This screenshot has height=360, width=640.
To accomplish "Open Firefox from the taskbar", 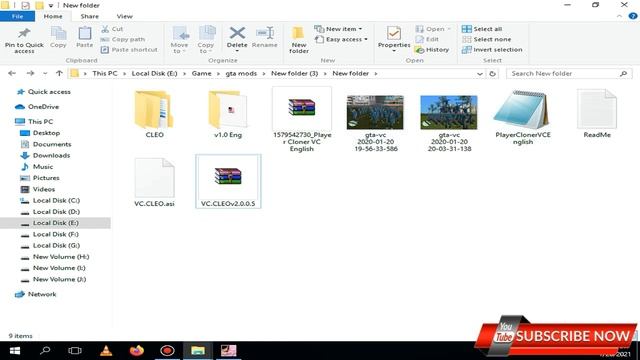I will tap(137, 351).
